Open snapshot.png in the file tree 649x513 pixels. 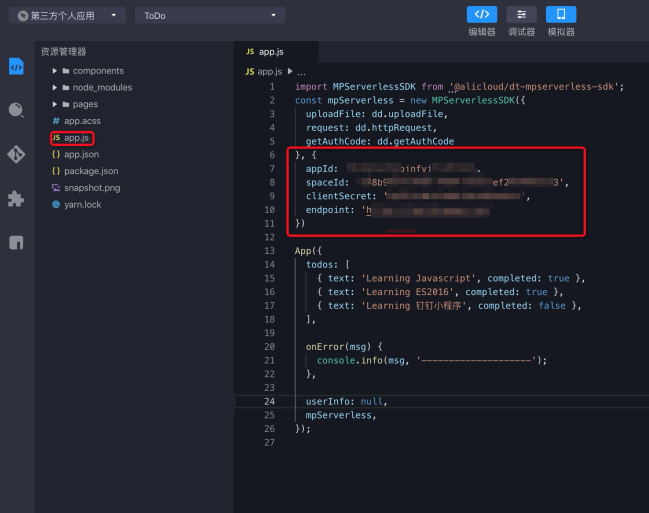(x=92, y=188)
